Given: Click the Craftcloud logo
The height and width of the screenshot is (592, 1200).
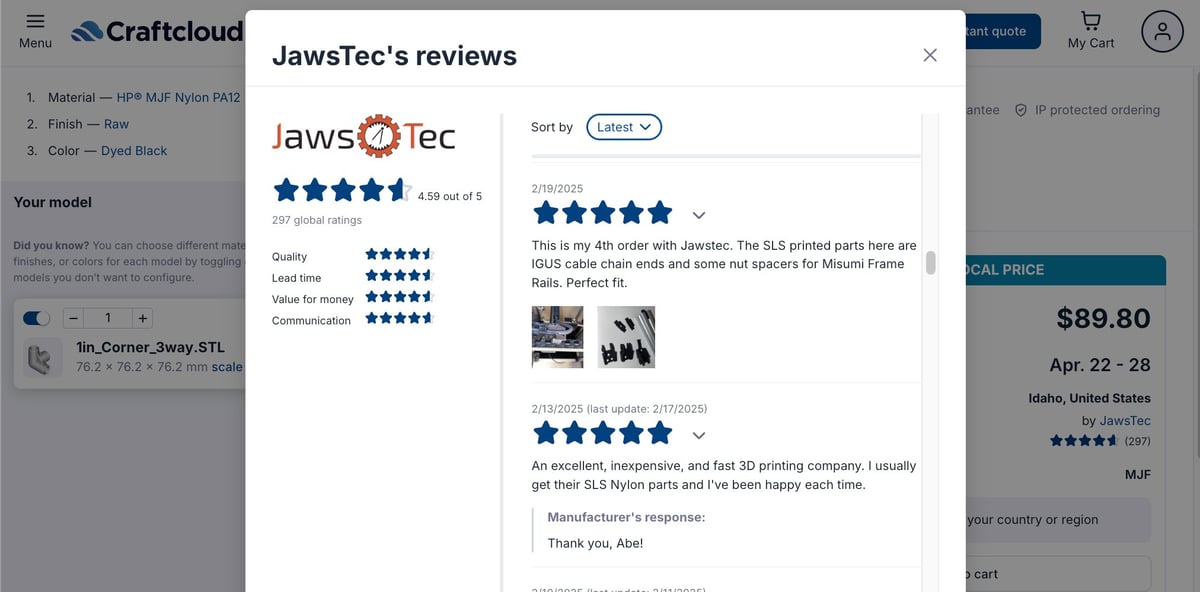Looking at the screenshot, I should [x=158, y=32].
